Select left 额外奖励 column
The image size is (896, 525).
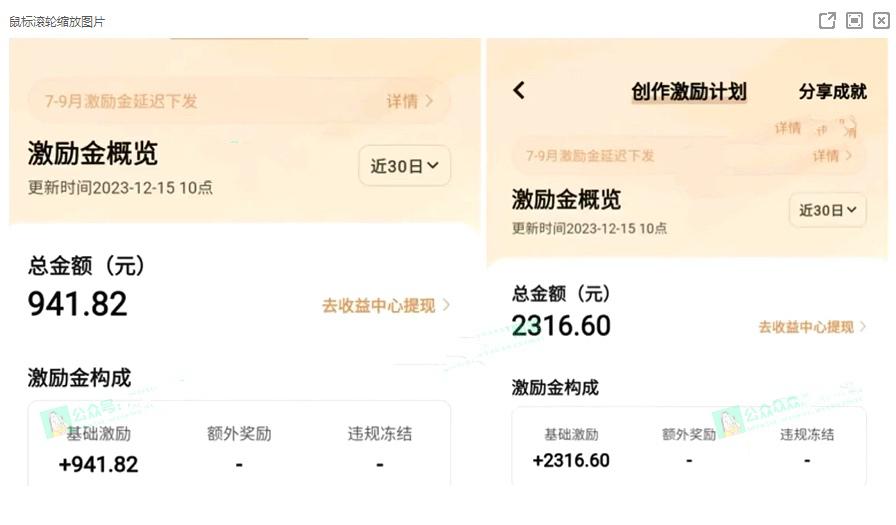click(239, 450)
